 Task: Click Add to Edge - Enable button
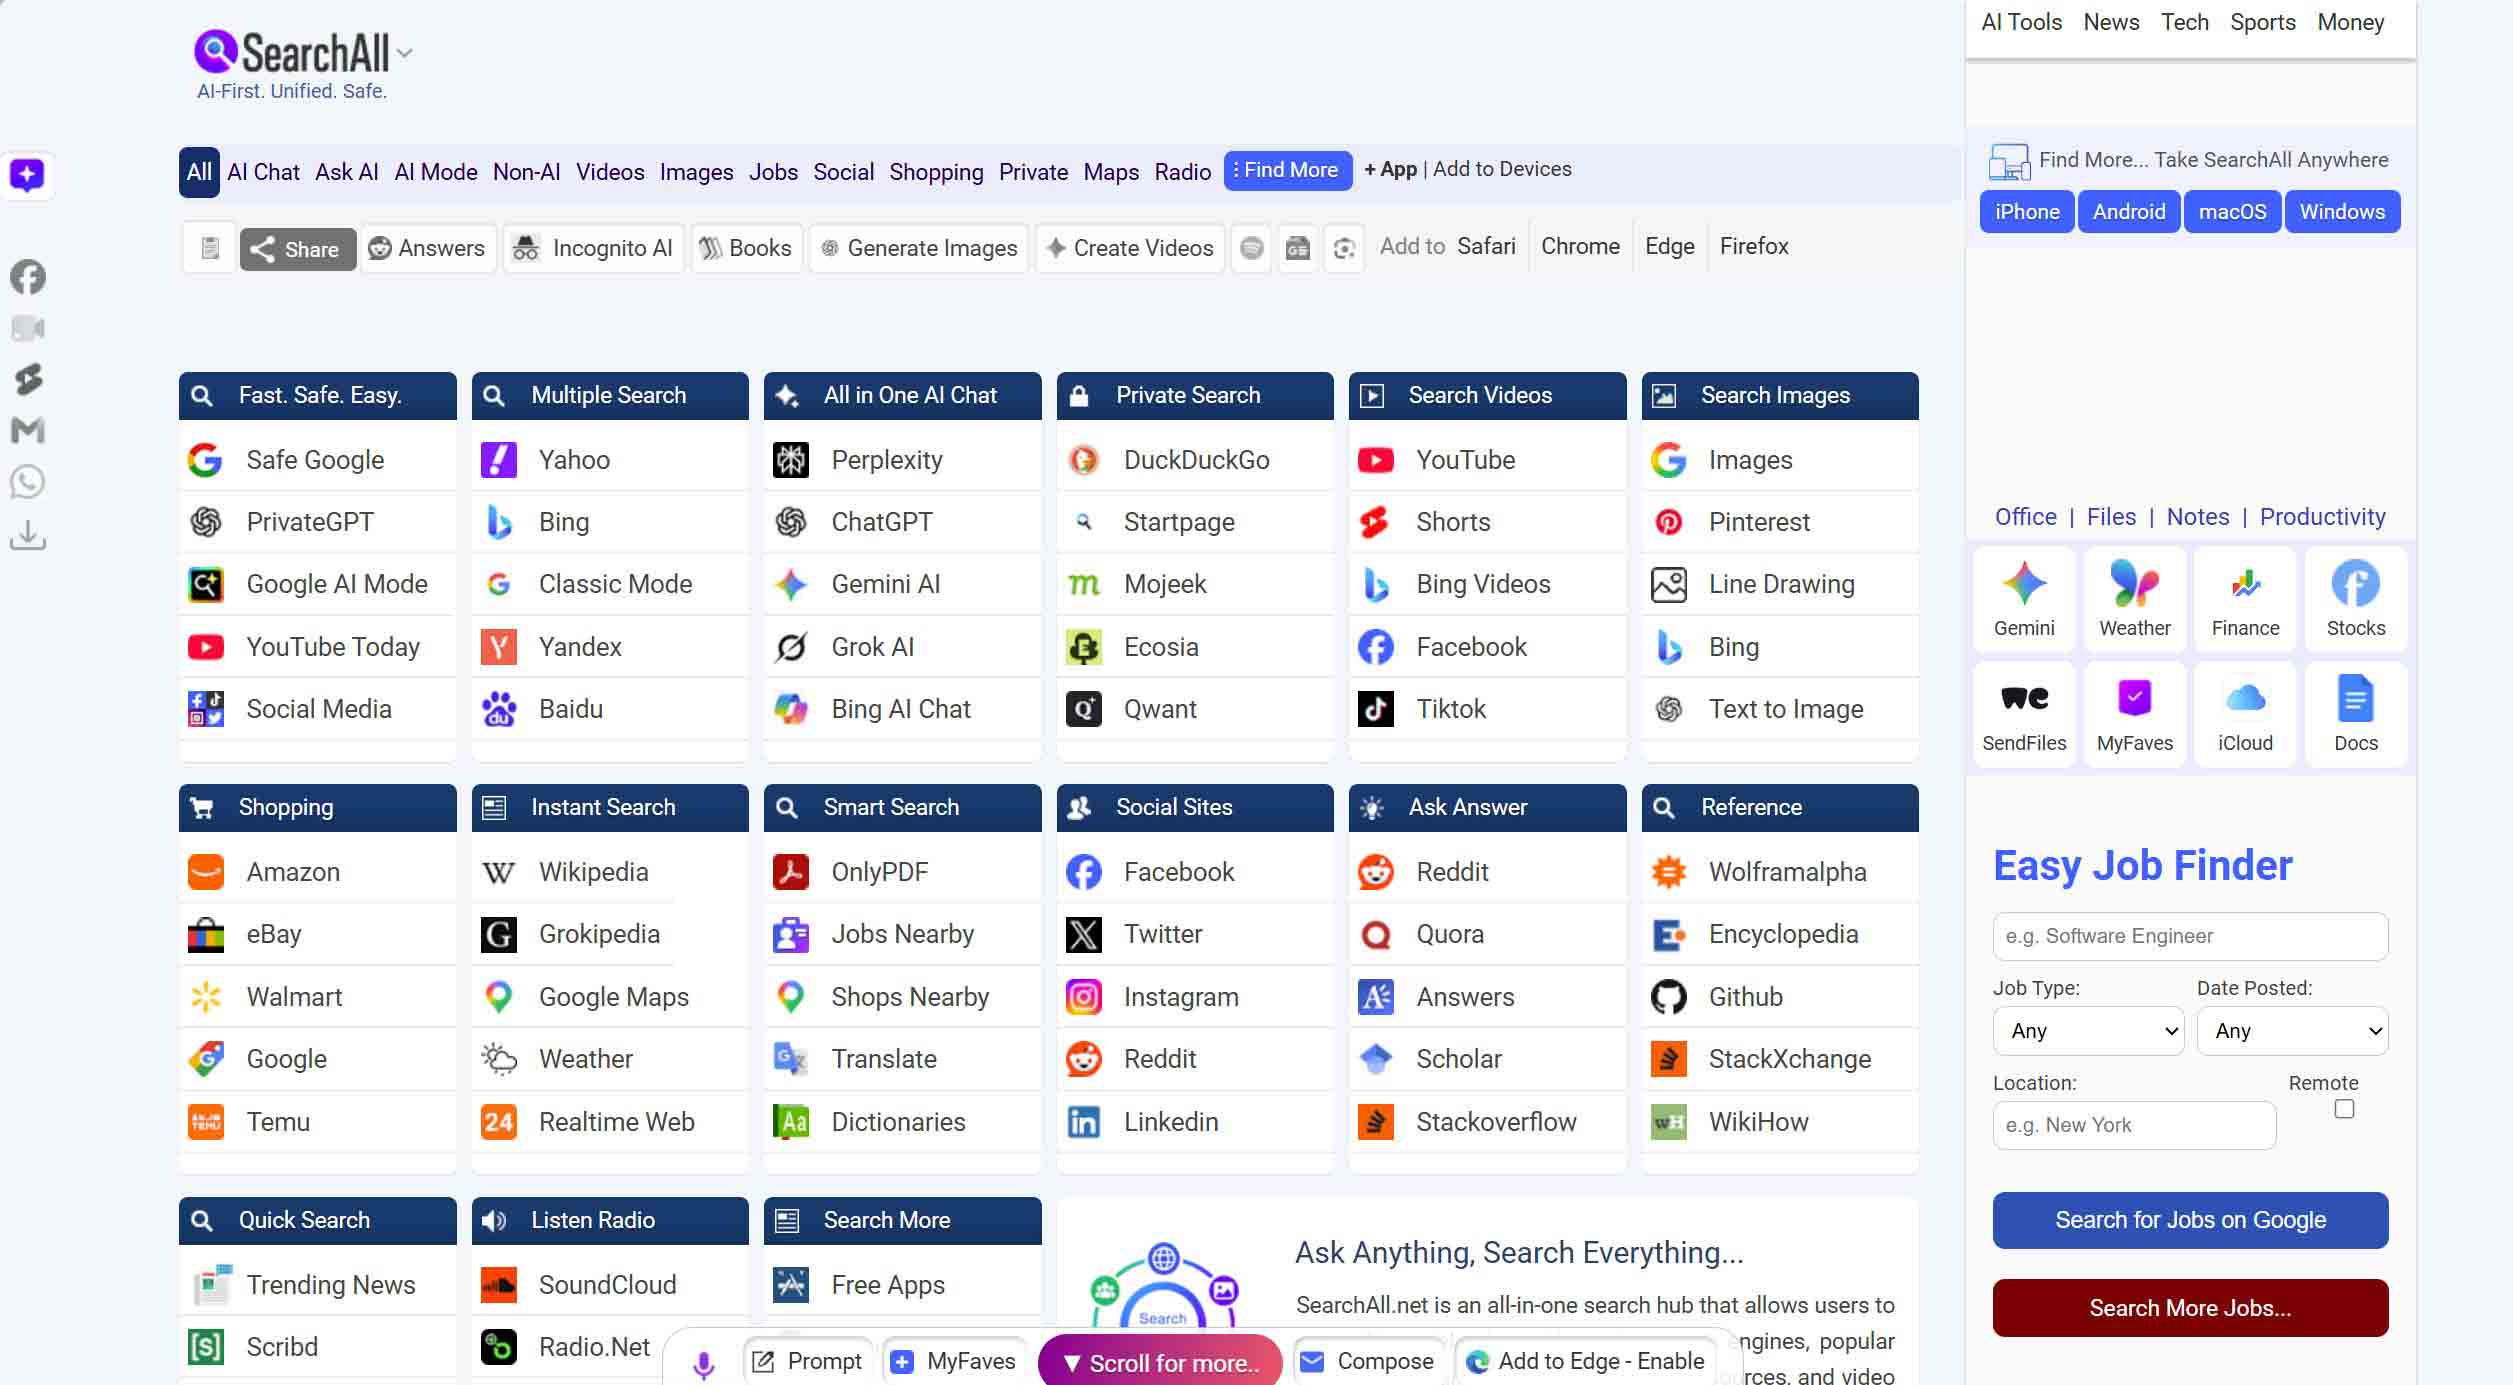point(1585,1361)
